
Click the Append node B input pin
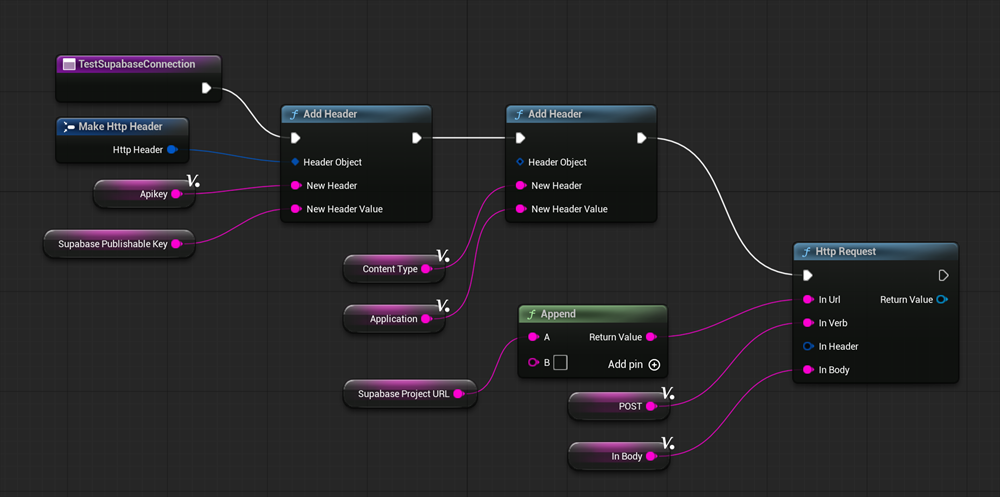click(534, 363)
